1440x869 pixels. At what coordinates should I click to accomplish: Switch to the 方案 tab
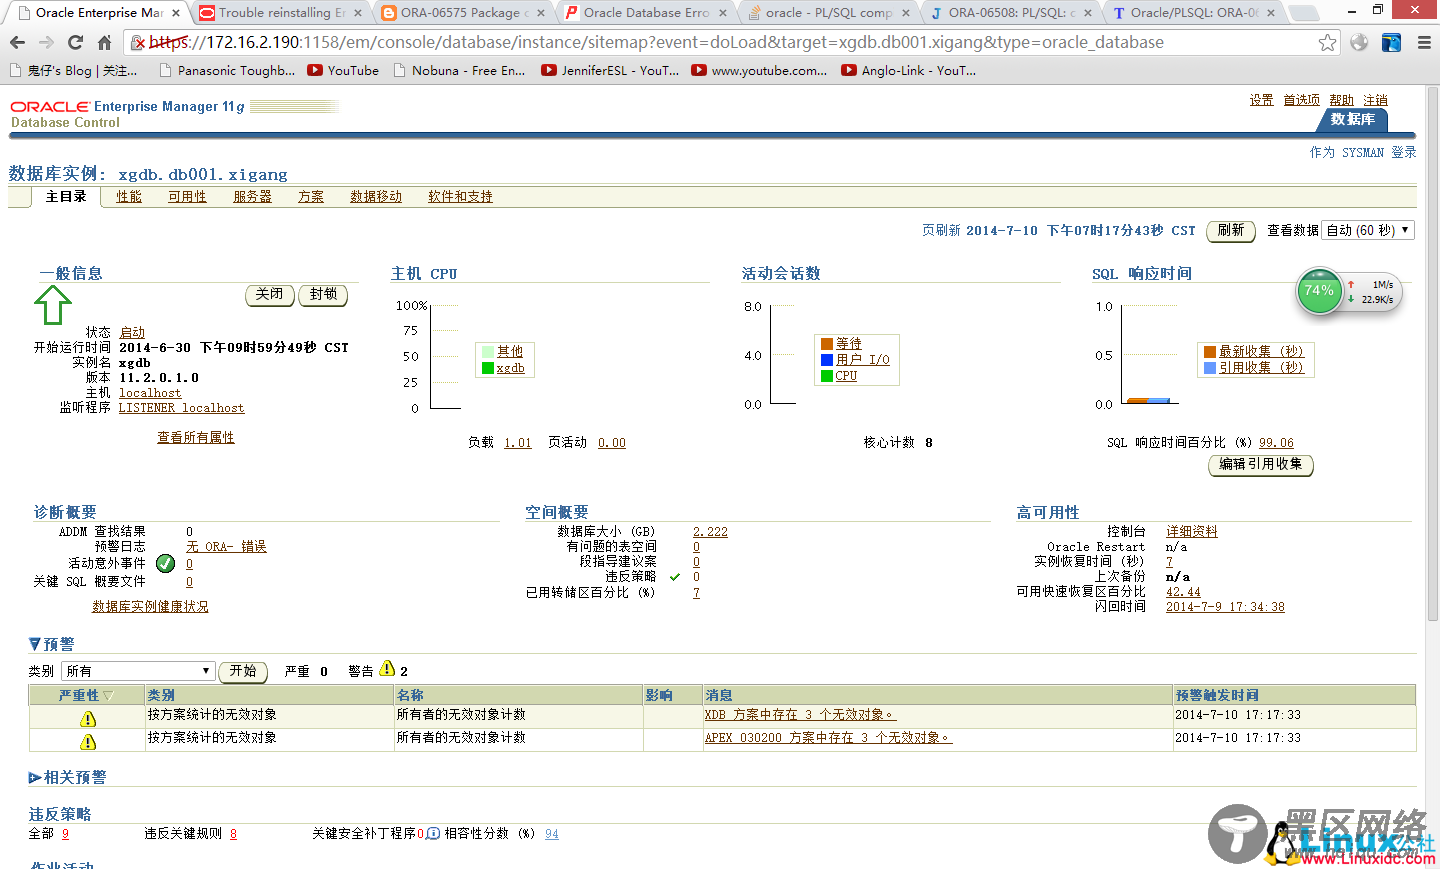coord(311,197)
